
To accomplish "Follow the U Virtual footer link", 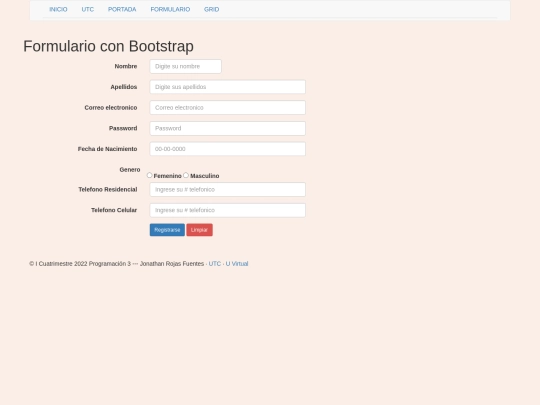I will 237,264.
